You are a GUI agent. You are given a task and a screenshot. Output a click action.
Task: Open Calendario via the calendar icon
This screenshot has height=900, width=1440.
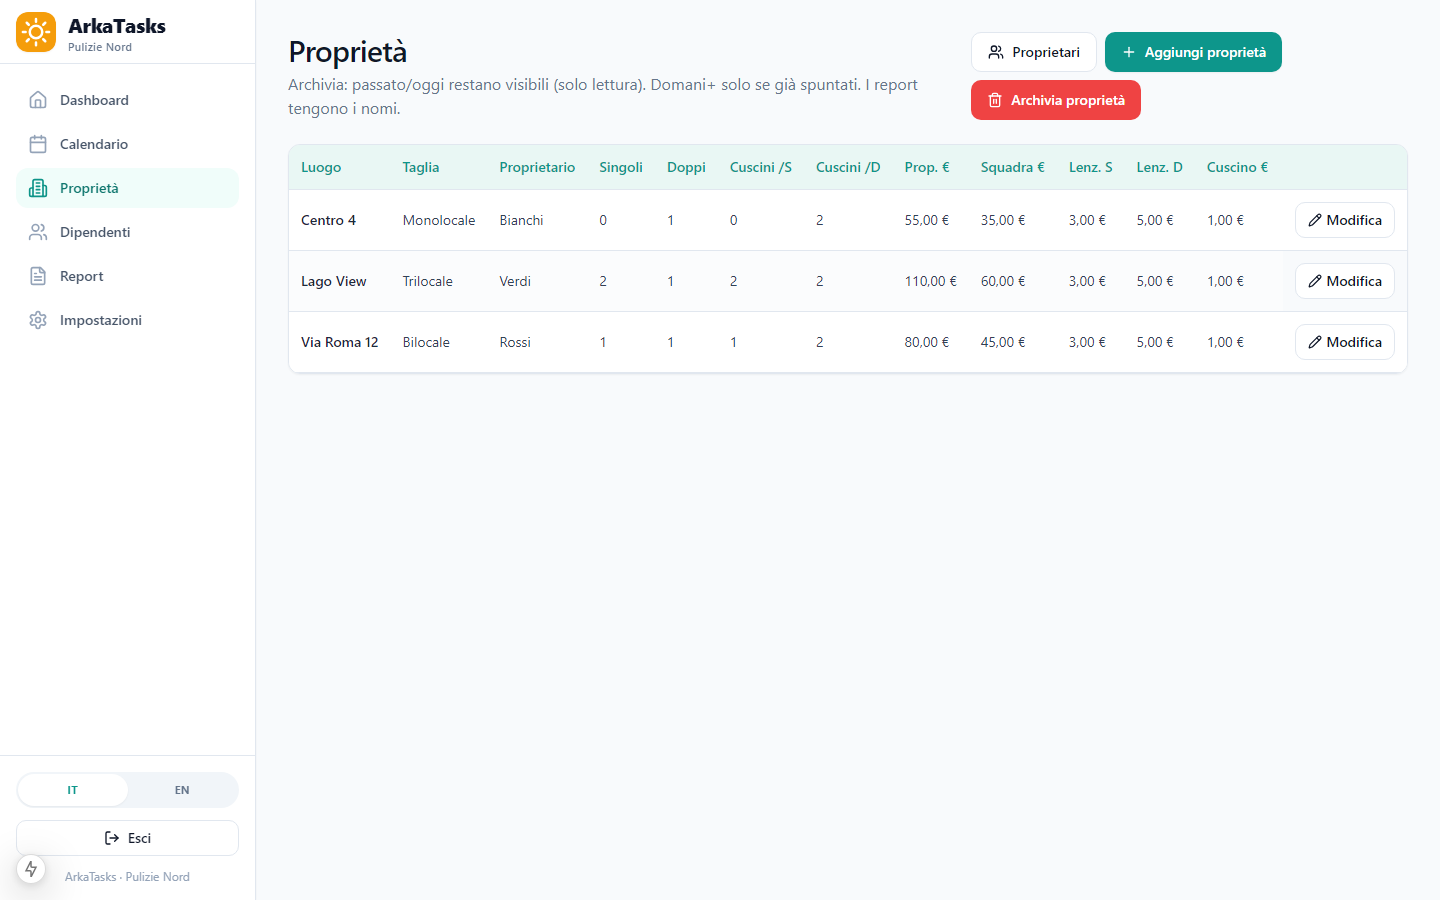click(38, 144)
